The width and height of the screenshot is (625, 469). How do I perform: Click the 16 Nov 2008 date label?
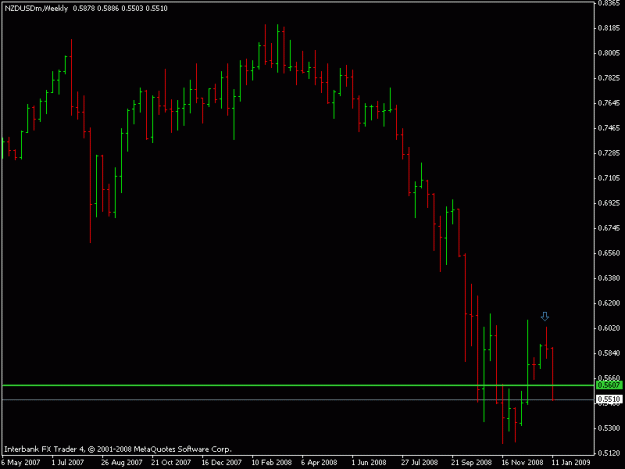[522, 462]
